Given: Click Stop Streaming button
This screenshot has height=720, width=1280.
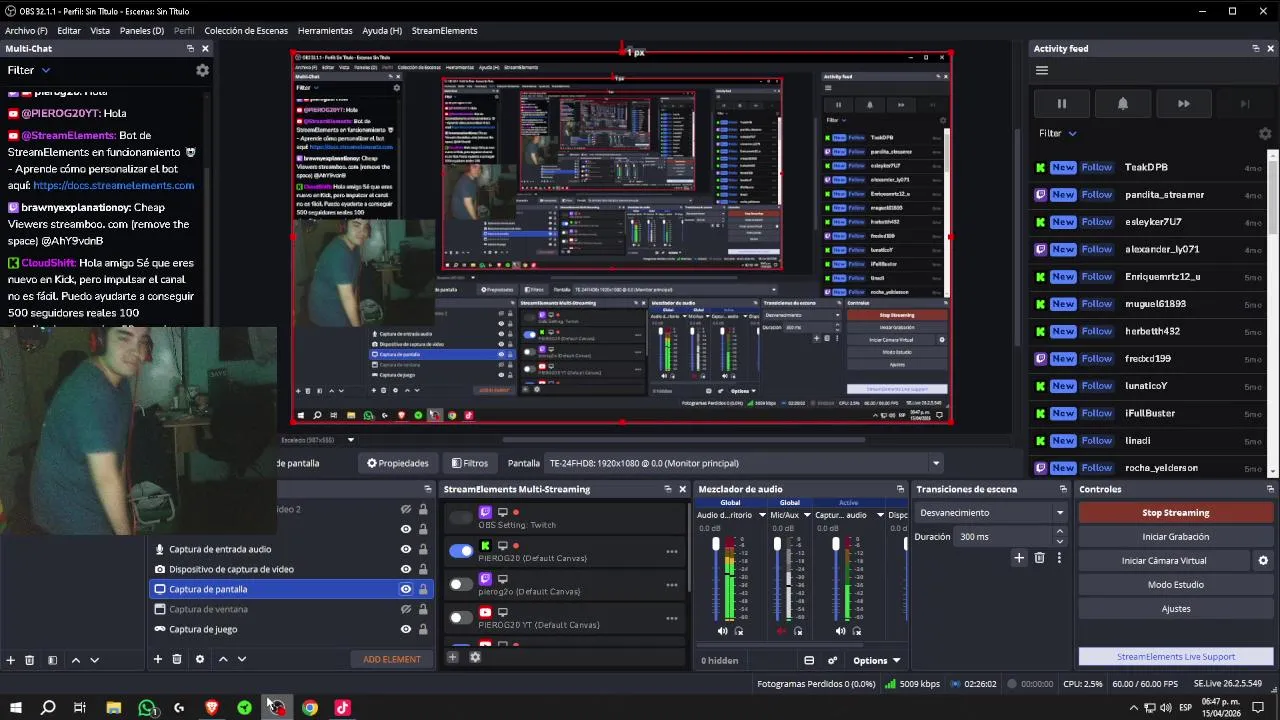Looking at the screenshot, I should point(1176,513).
